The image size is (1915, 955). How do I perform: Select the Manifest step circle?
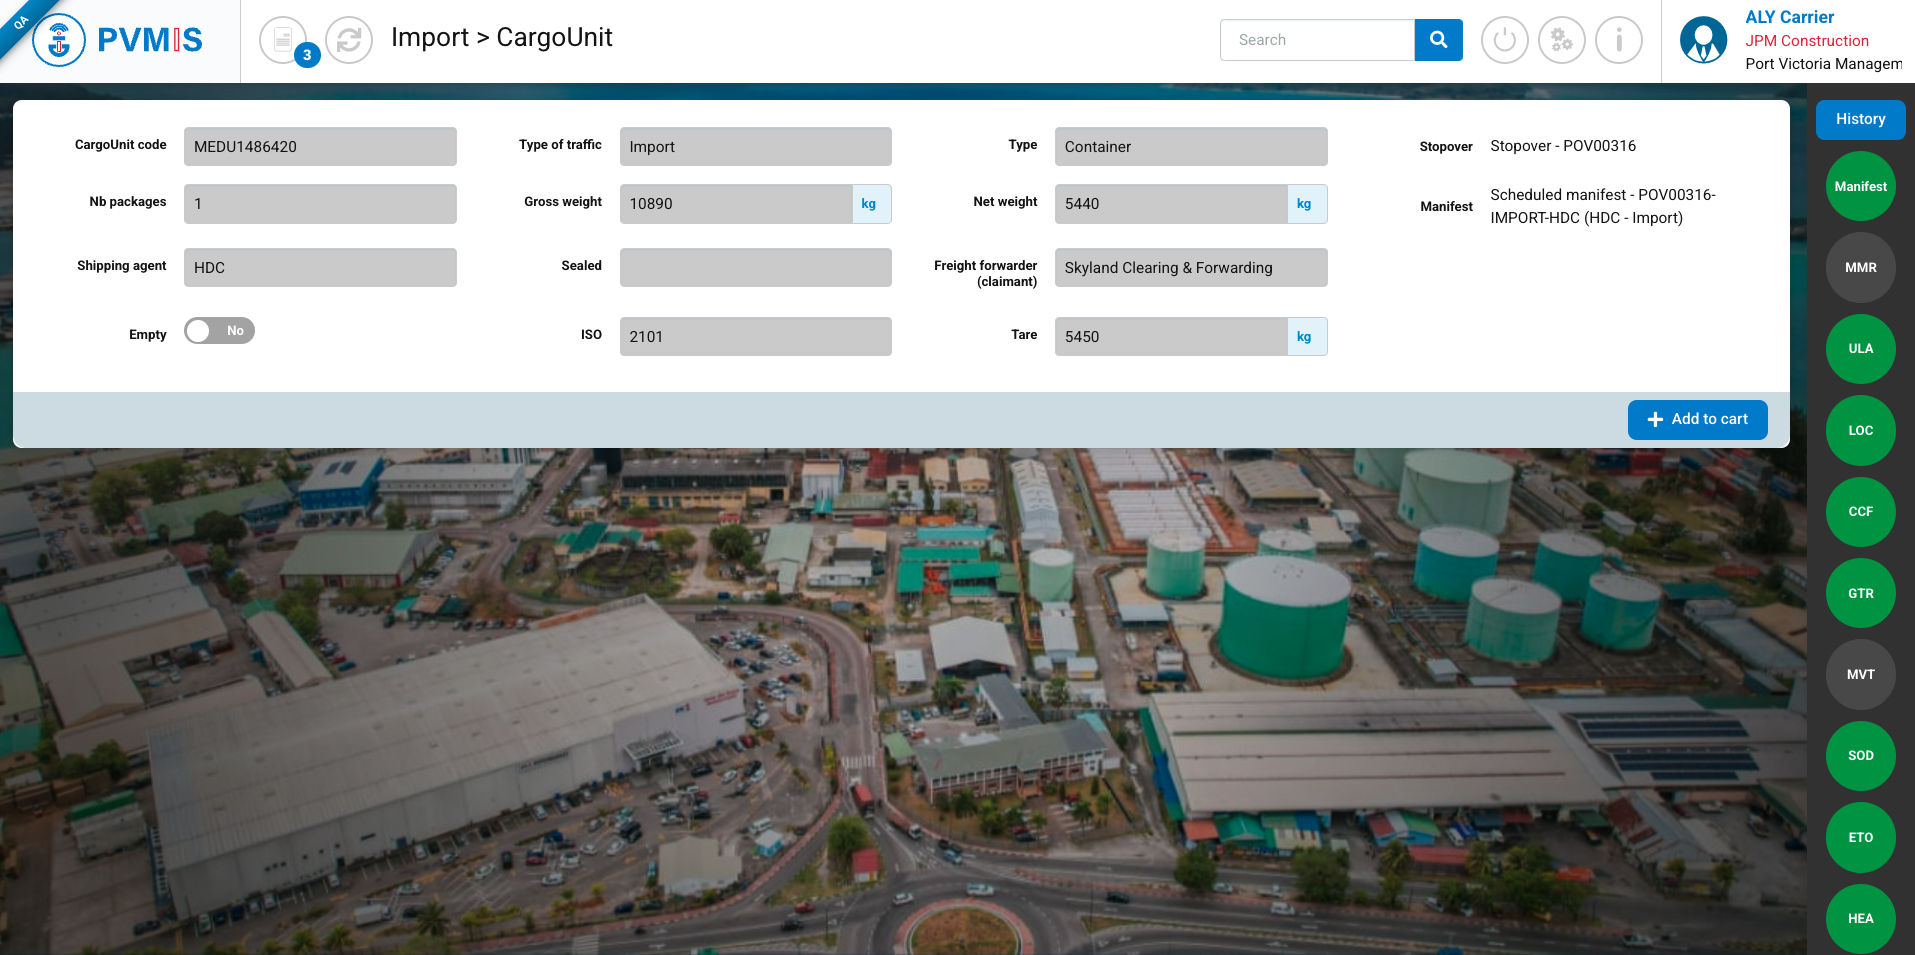(1860, 187)
